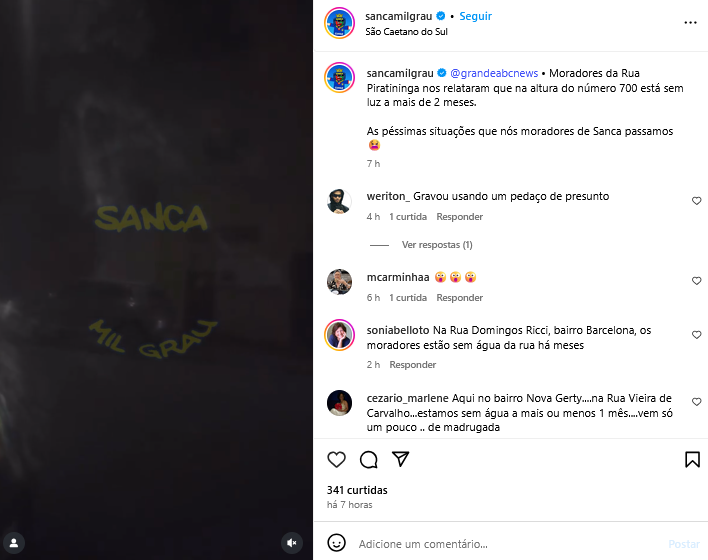Open three-dot more options menu
Viewport: 708px width, 560px height.
(x=690, y=23)
